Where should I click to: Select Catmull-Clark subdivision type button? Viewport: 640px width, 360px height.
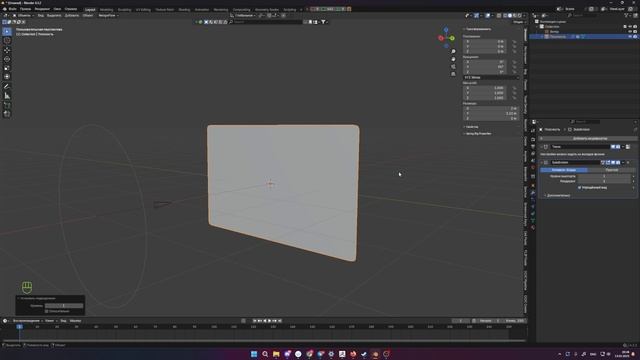pyautogui.click(x=564, y=170)
